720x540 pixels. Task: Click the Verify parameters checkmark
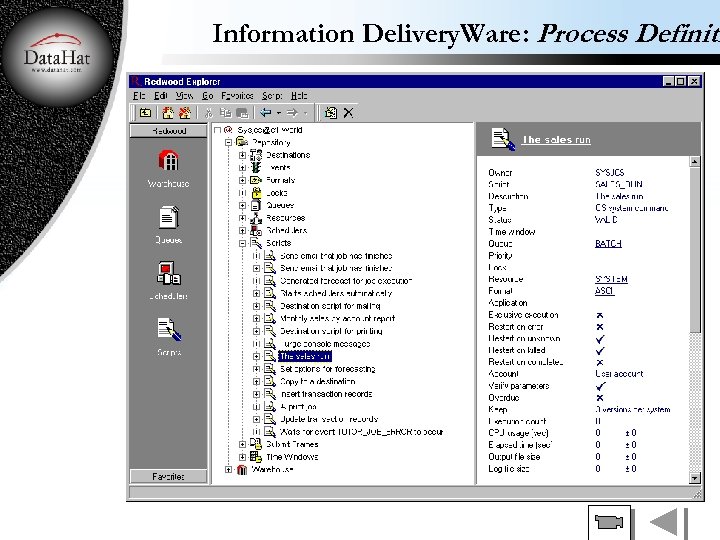coord(600,386)
